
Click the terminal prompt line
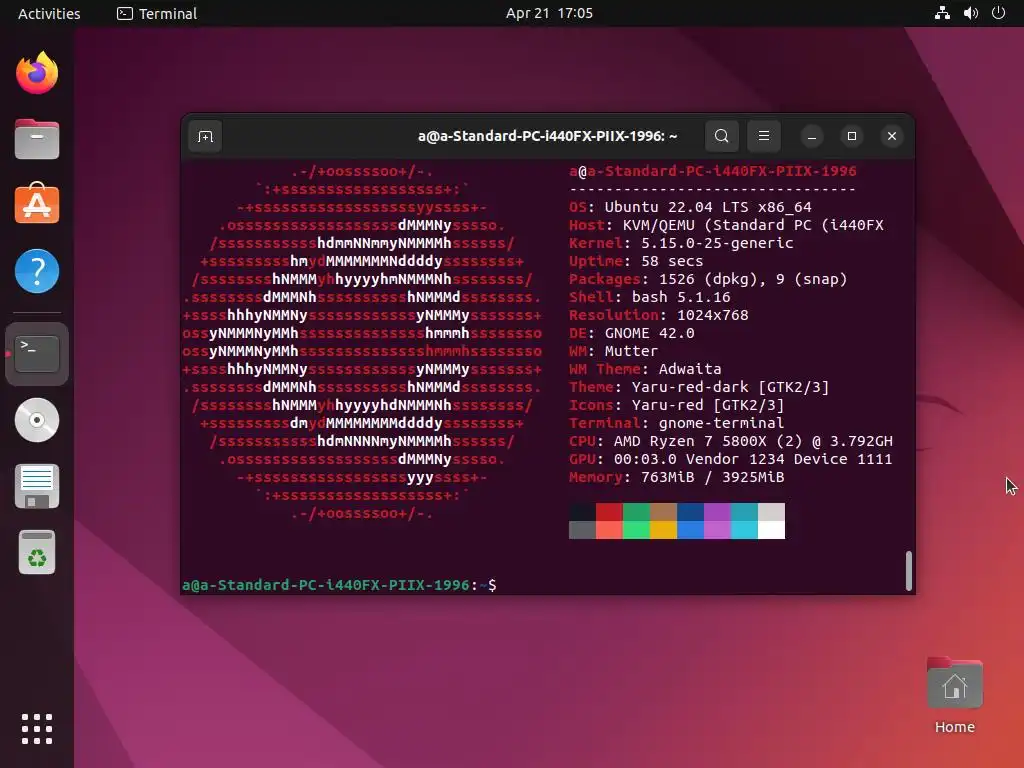339,585
